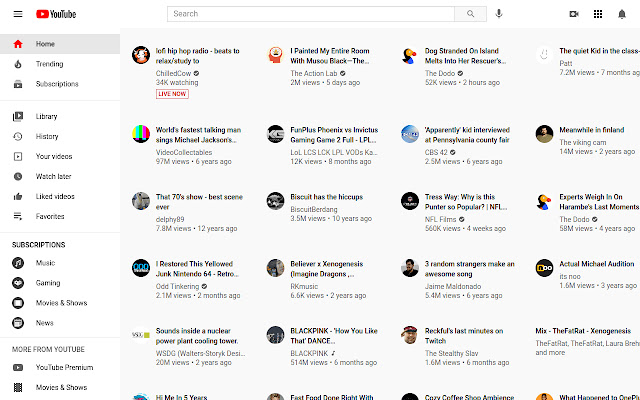Open Tress Way punter video
The height and width of the screenshot is (400, 640).
click(x=466, y=202)
